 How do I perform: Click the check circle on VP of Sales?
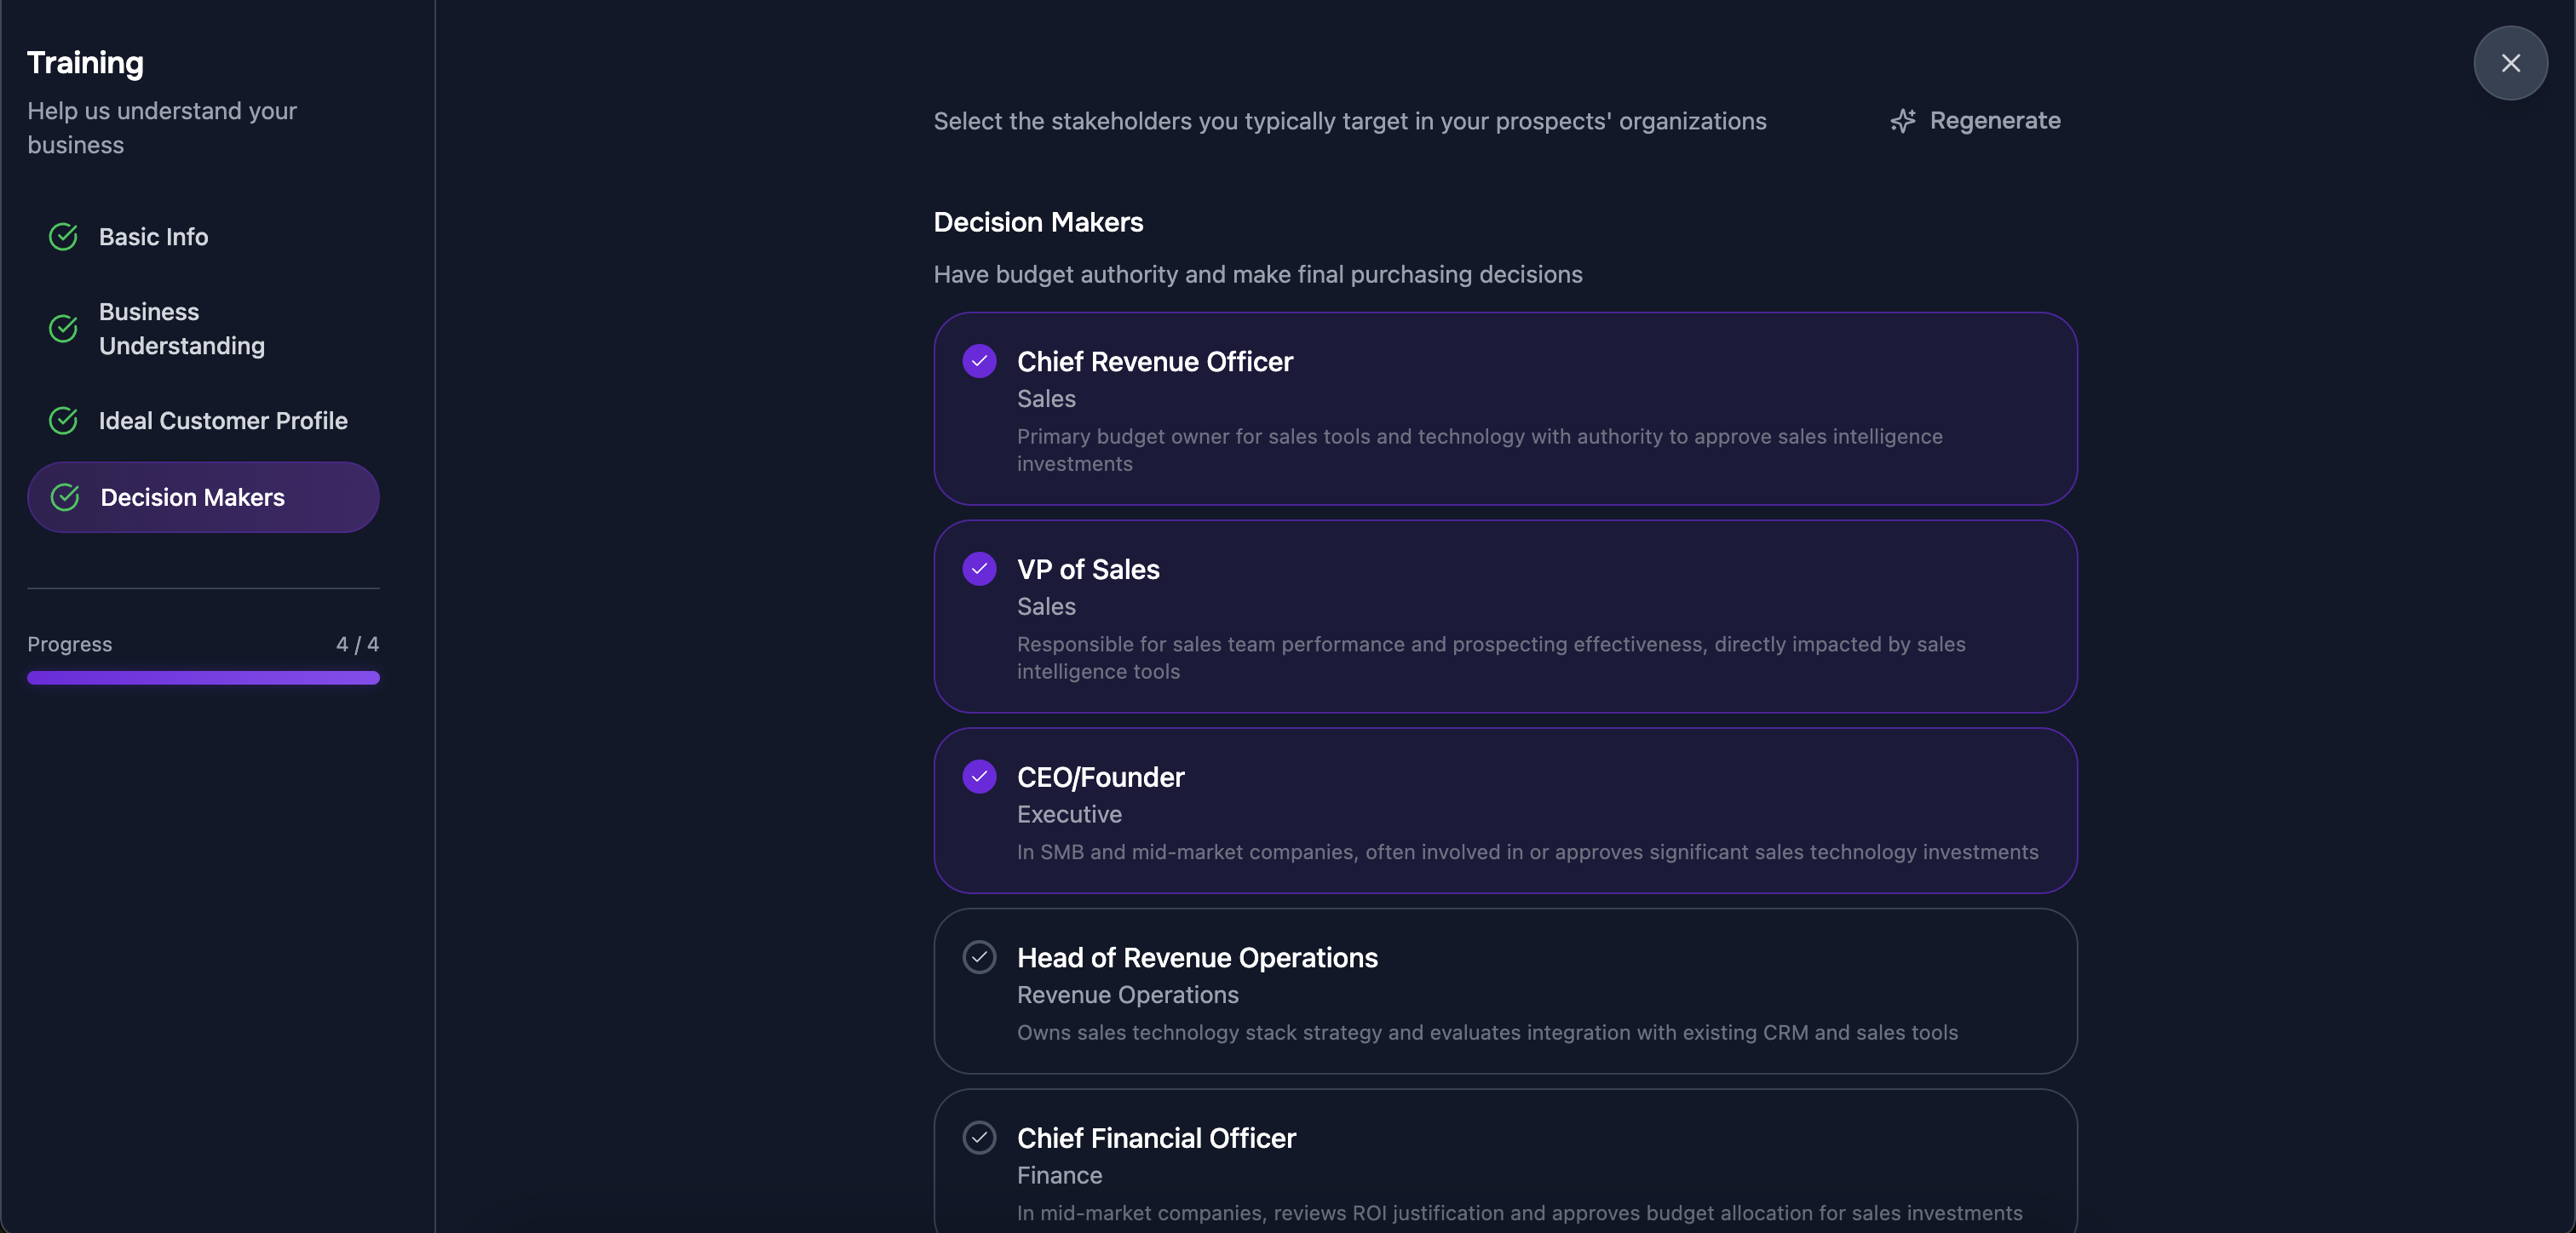979,569
